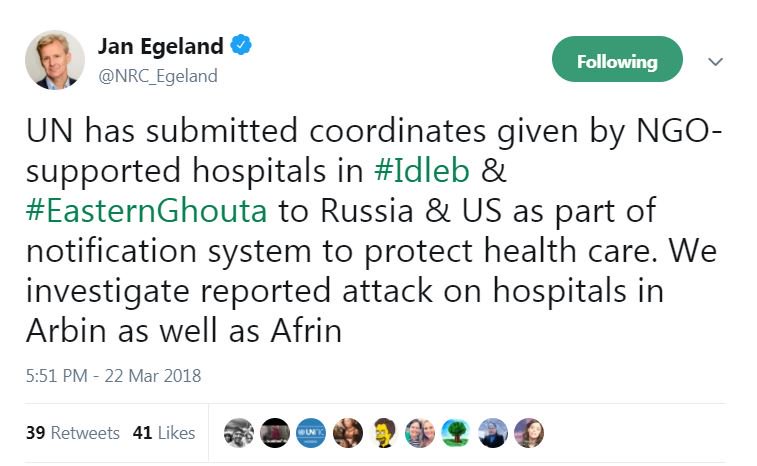Click the avatar right of the tree
The width and height of the screenshot is (757, 466).
(492, 433)
